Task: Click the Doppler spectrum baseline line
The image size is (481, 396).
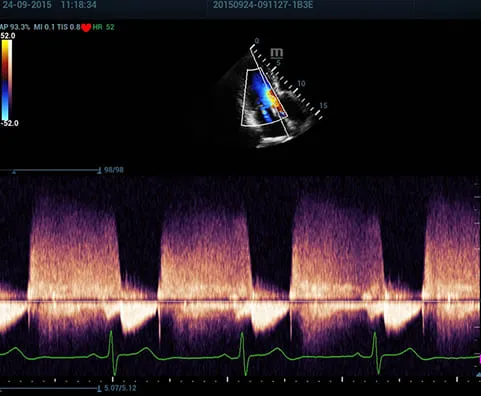Action: click(x=240, y=301)
